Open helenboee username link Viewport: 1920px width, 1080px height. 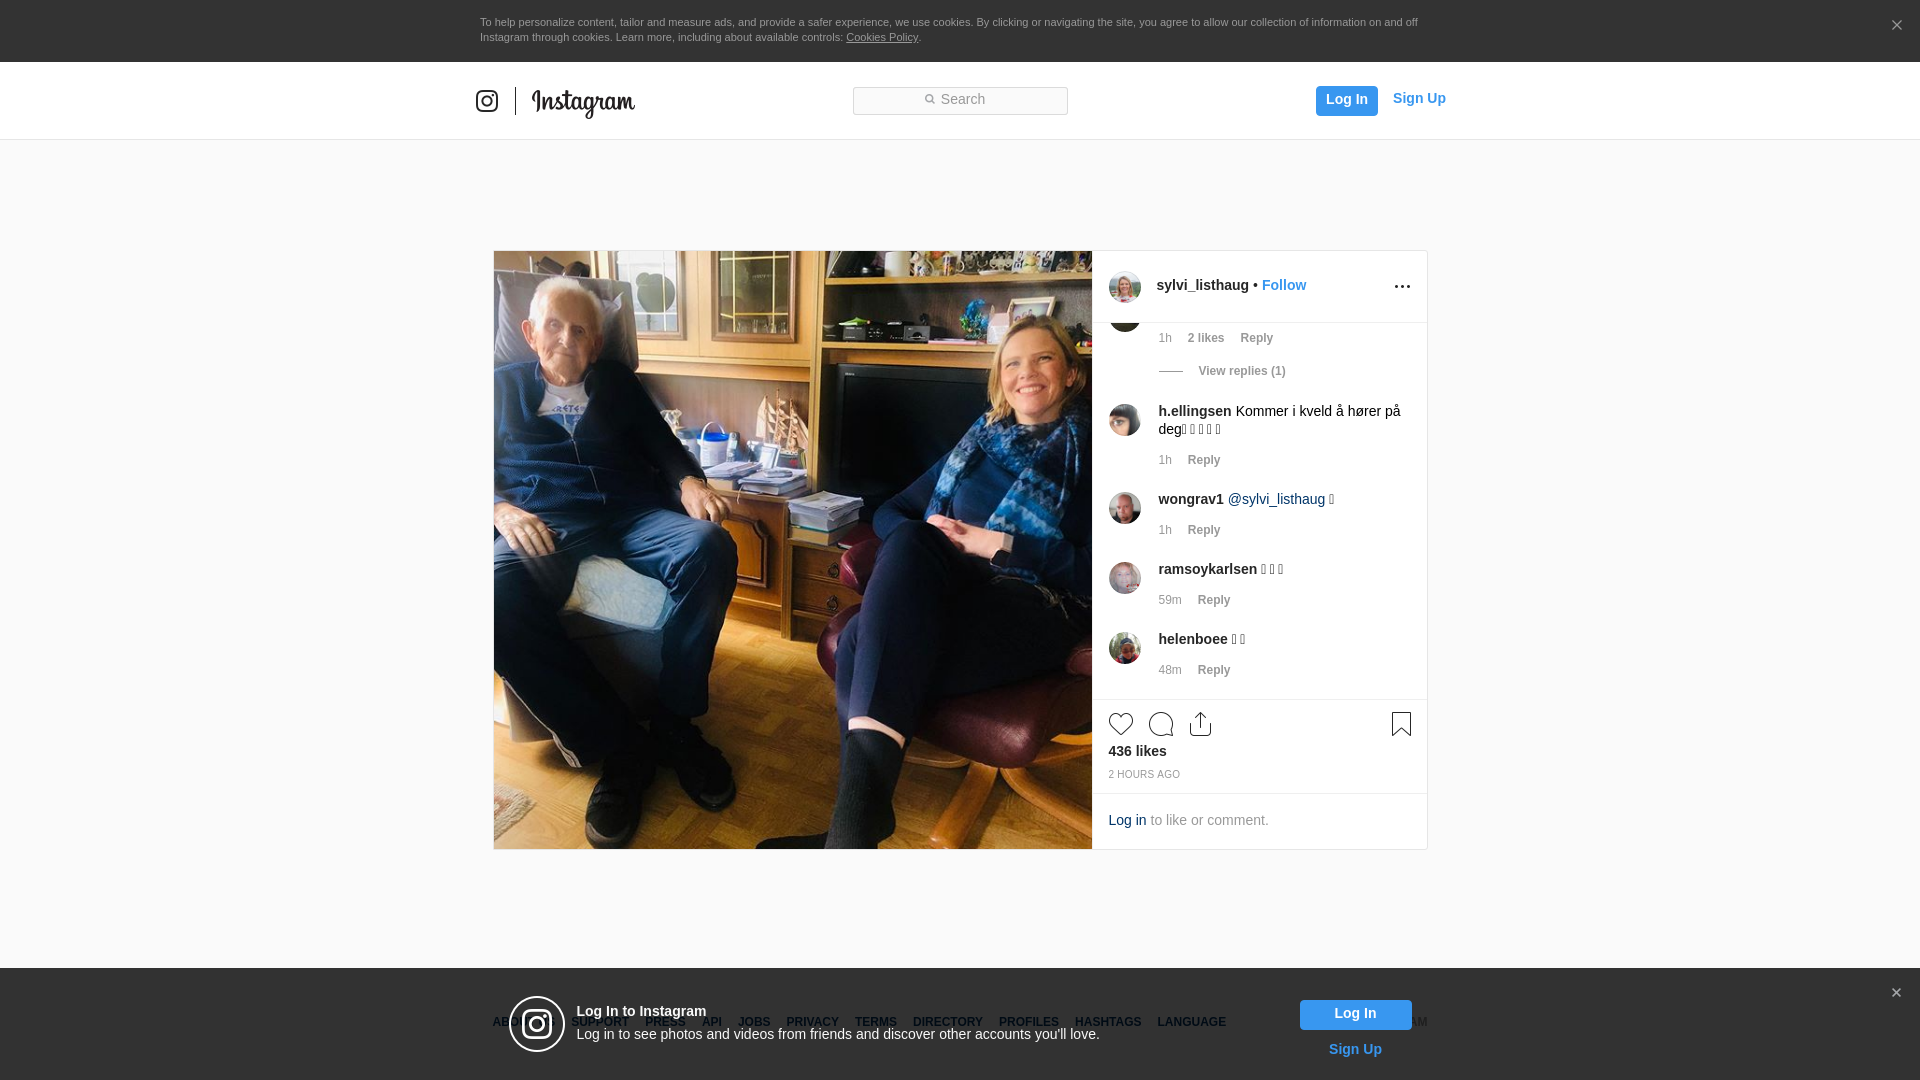1192,639
